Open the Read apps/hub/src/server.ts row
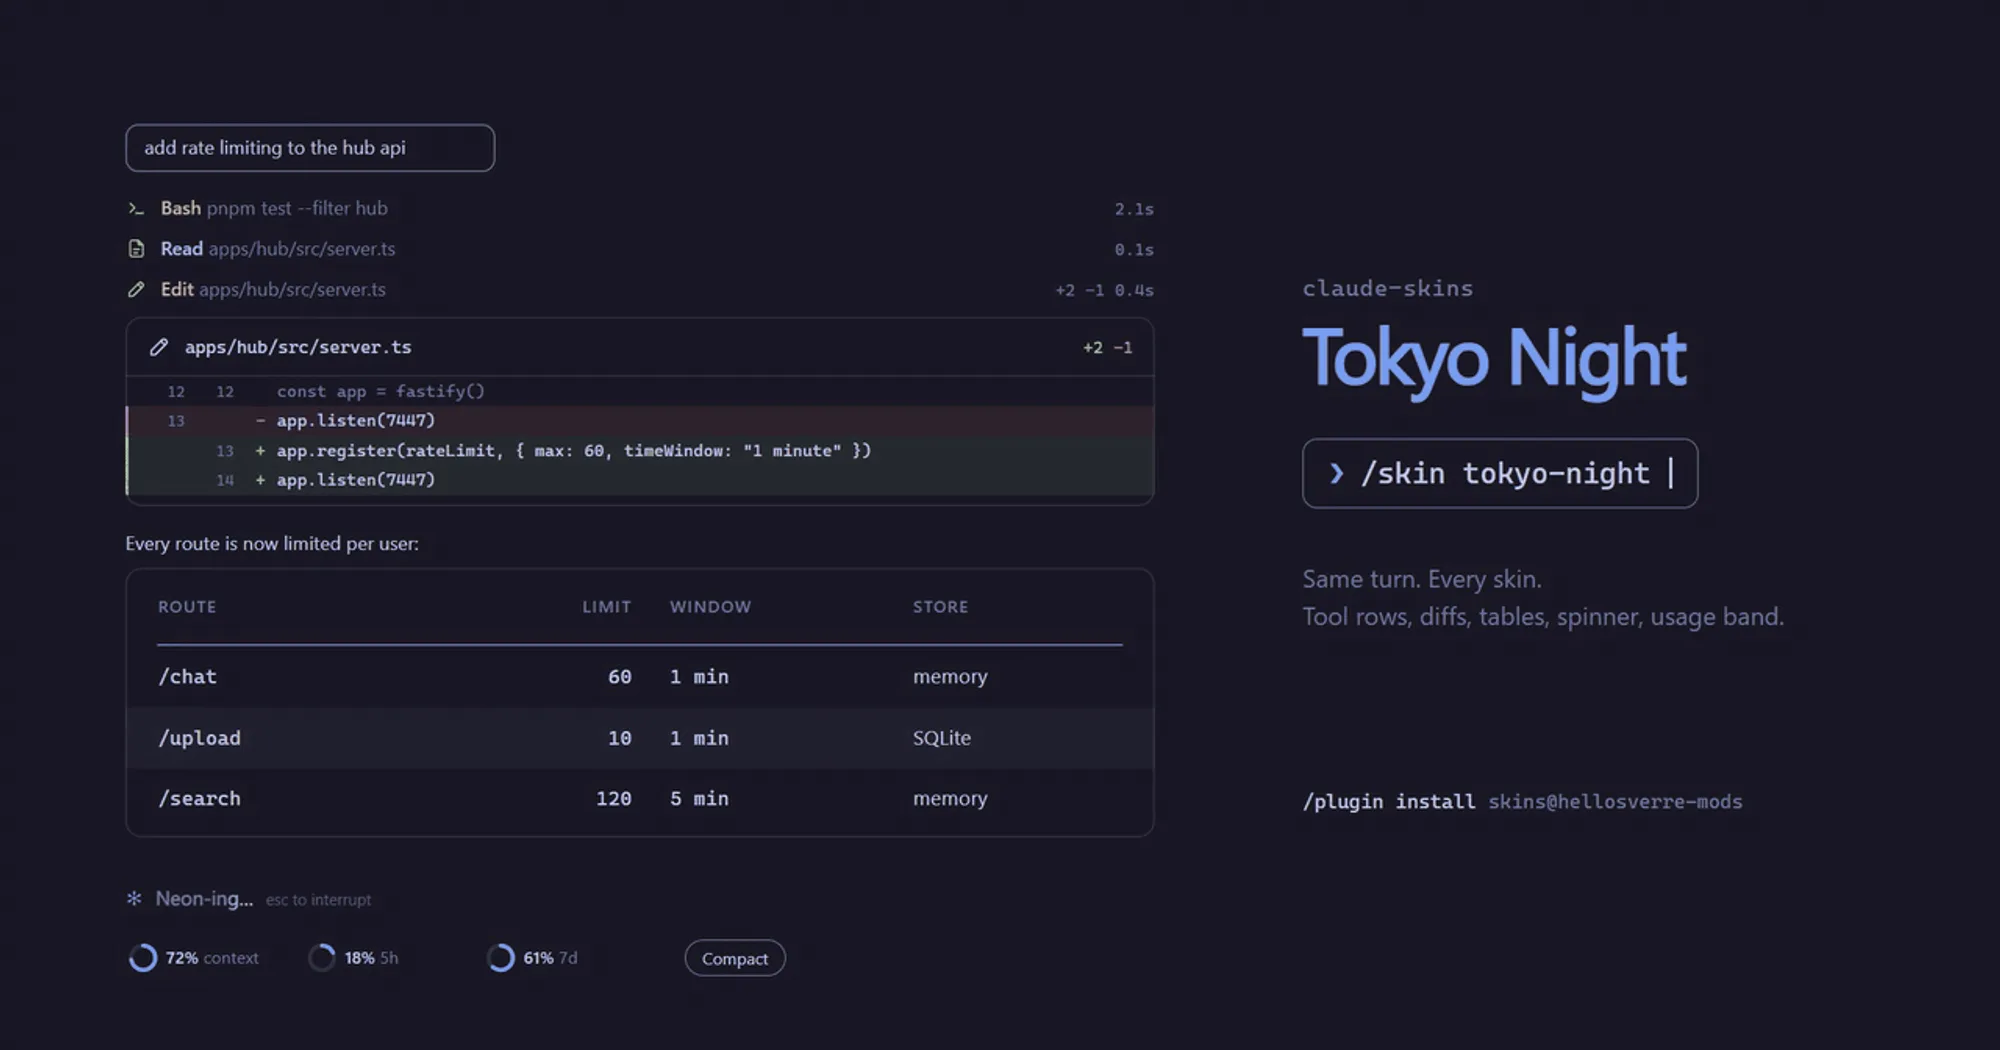This screenshot has height=1050, width=2000. coord(640,248)
